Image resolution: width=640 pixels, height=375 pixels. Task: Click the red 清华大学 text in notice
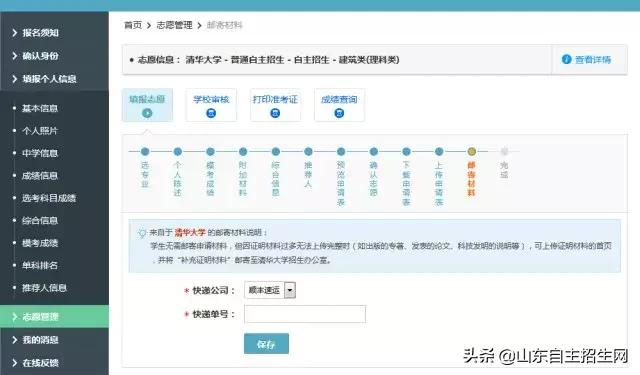point(190,233)
